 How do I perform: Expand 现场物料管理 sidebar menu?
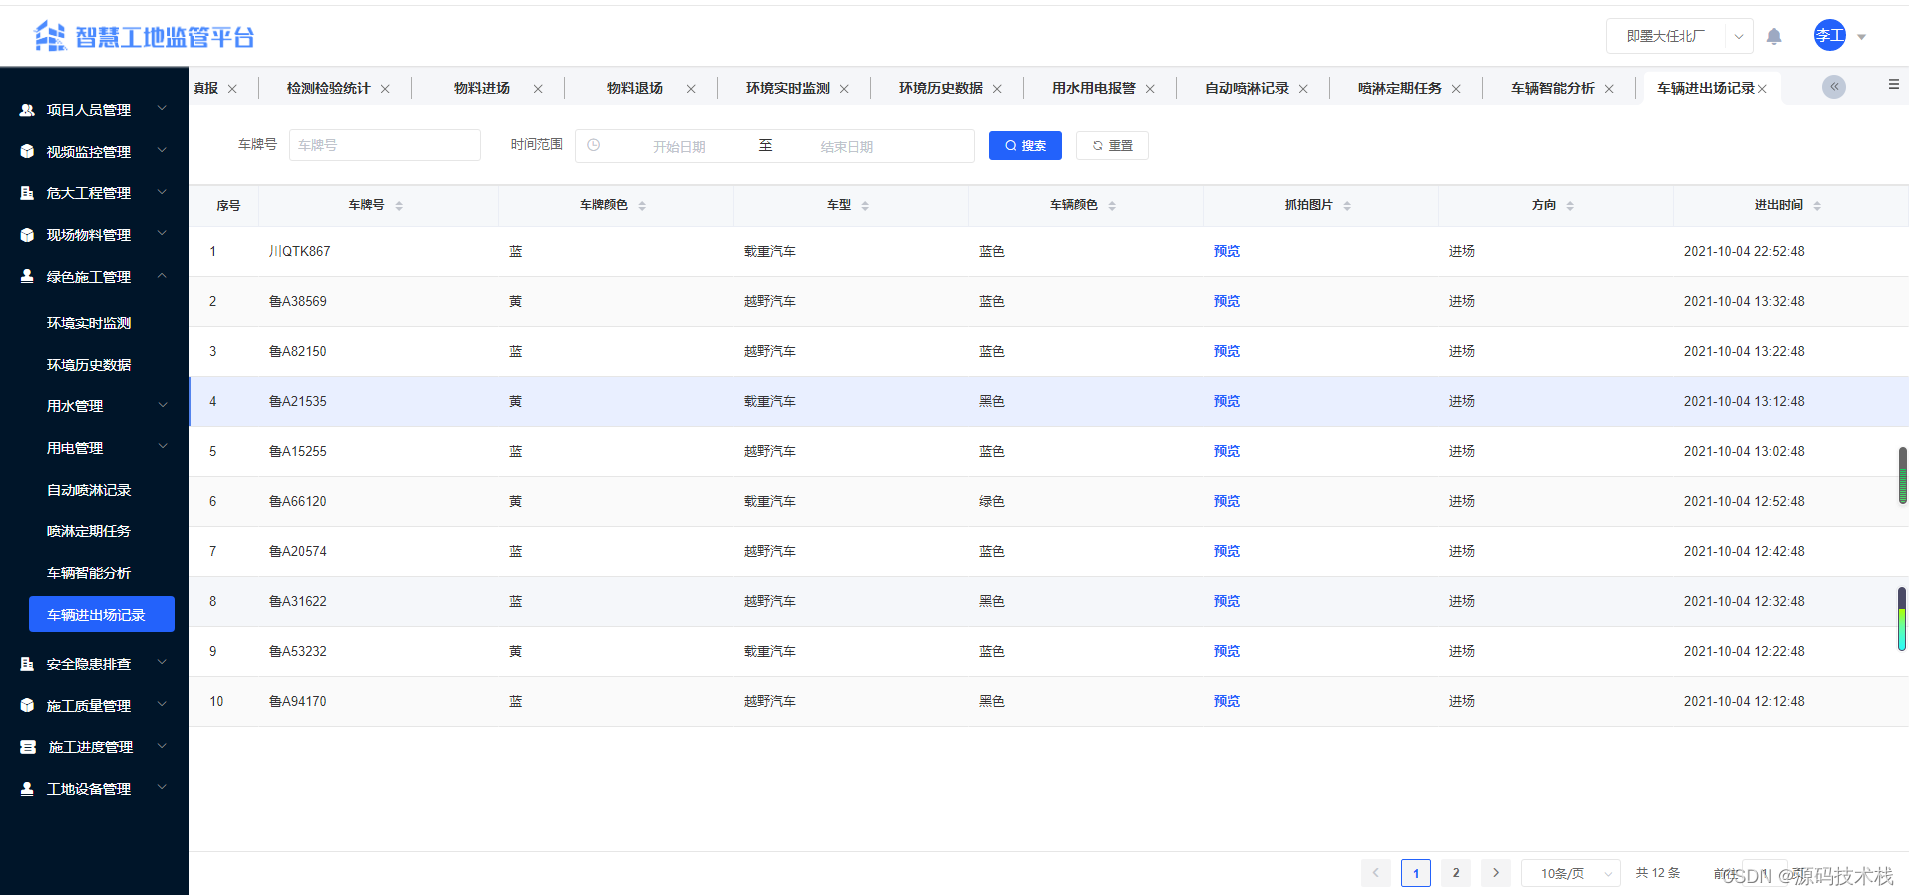click(x=94, y=235)
